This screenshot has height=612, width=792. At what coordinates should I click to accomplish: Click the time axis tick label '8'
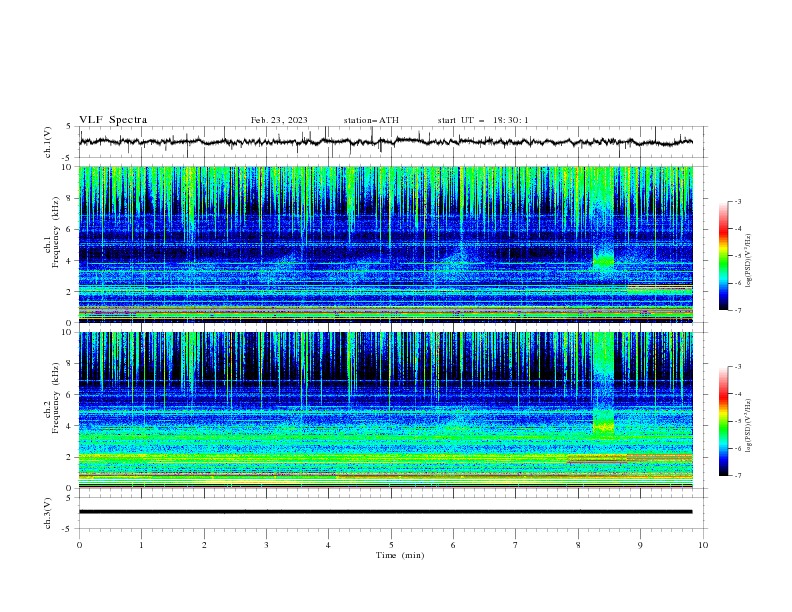(x=578, y=545)
